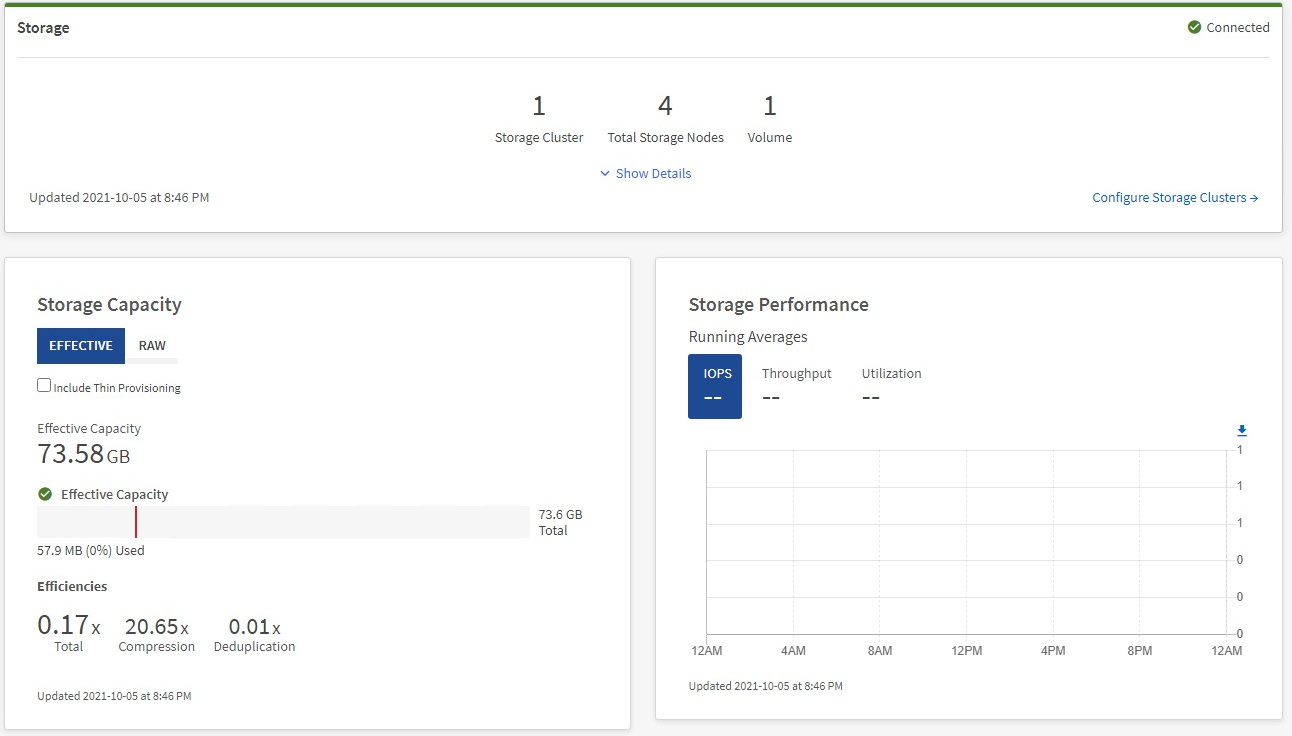Screen dimensions: 1292x736
Task: Expand Show Details under storage summary
Action: tap(645, 173)
